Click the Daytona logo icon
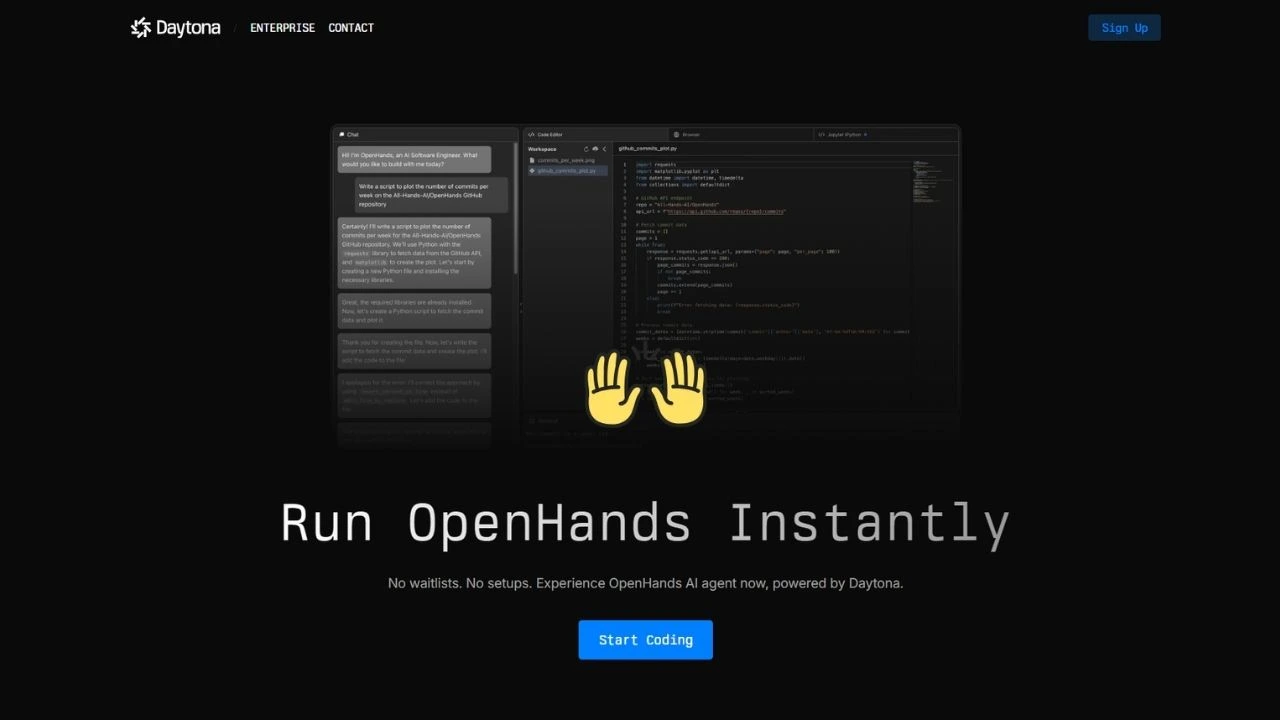Image resolution: width=1280 pixels, height=720 pixels. [141, 28]
